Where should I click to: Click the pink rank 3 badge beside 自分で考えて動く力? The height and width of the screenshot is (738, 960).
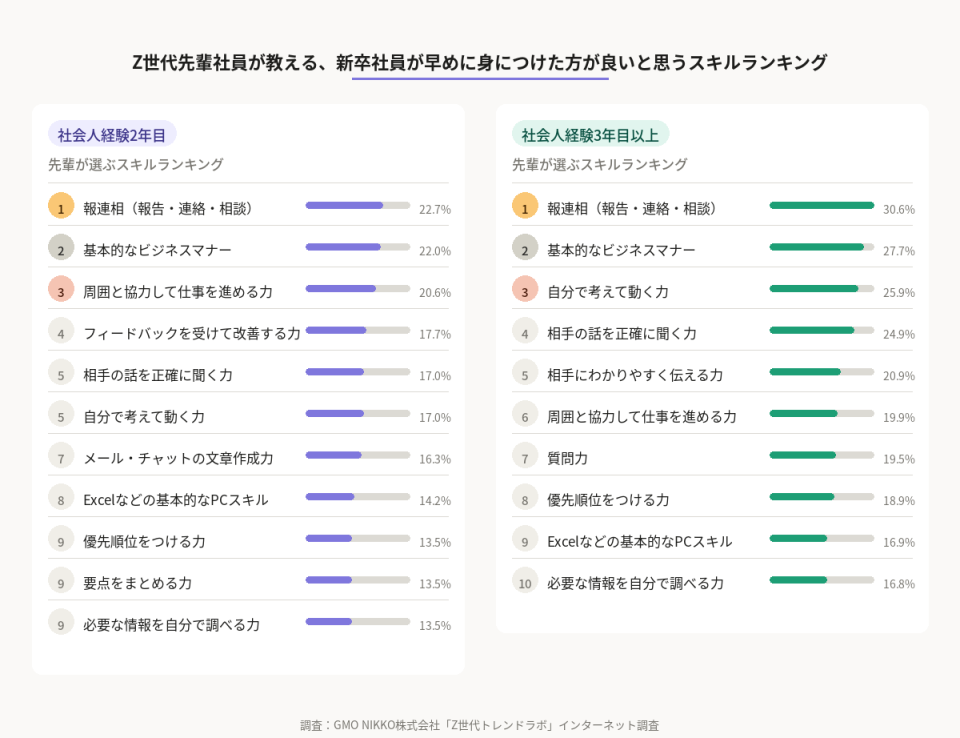click(x=525, y=290)
